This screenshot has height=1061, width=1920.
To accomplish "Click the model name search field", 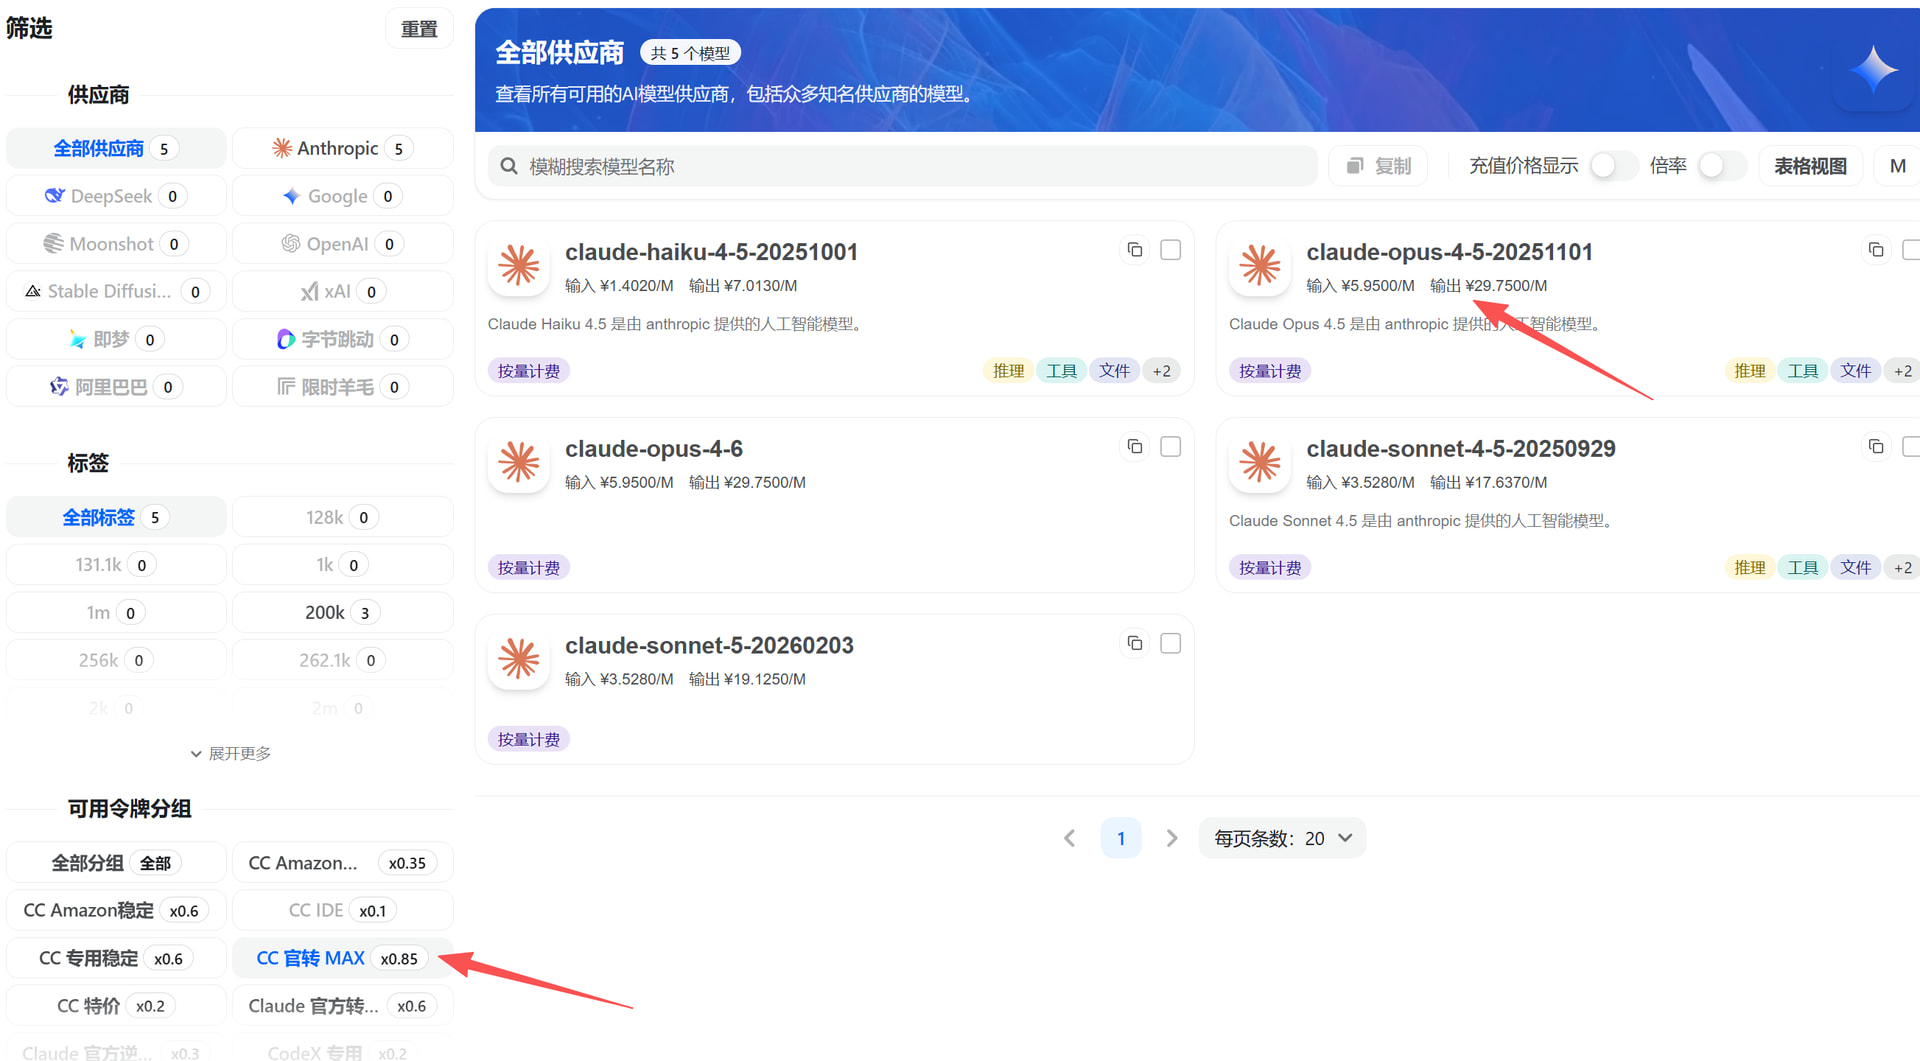I will point(900,166).
